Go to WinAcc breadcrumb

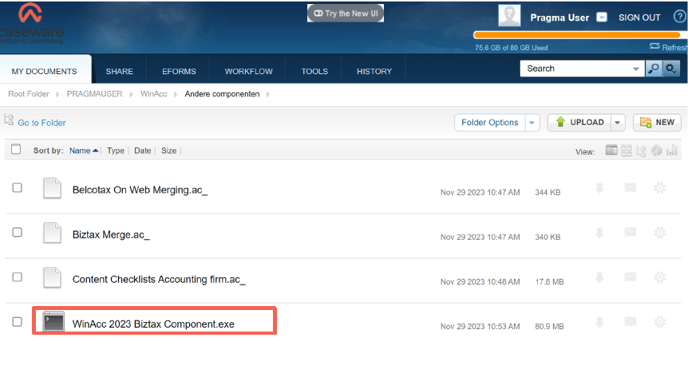154,94
